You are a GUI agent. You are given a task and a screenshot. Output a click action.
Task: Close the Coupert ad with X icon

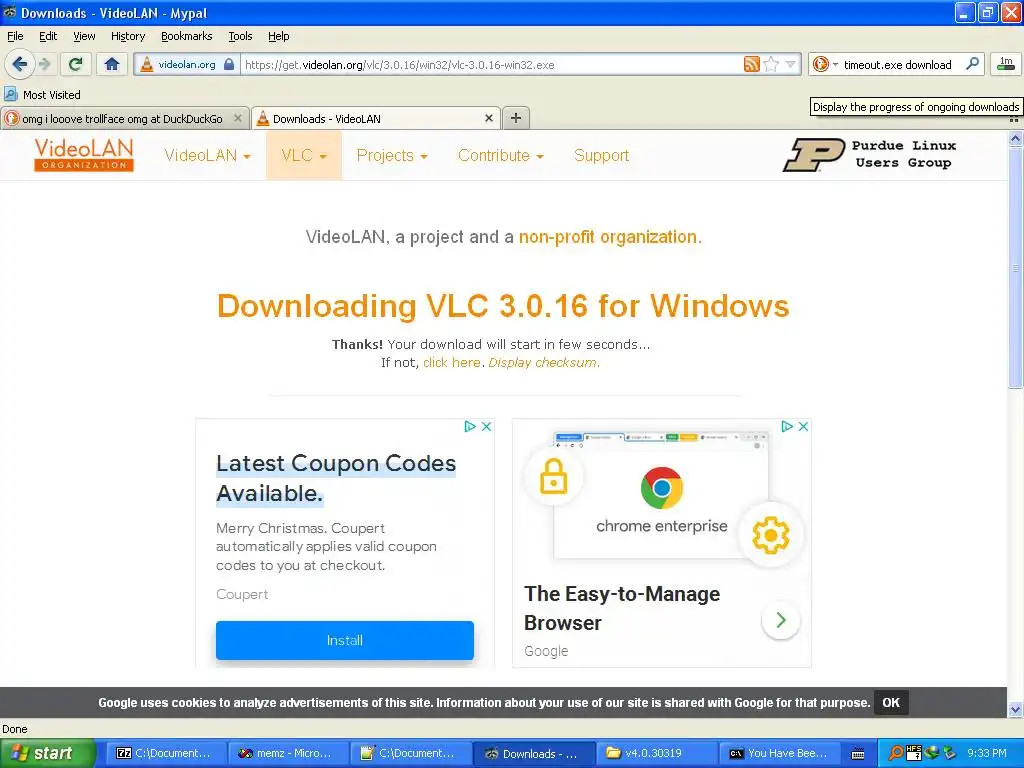click(487, 426)
